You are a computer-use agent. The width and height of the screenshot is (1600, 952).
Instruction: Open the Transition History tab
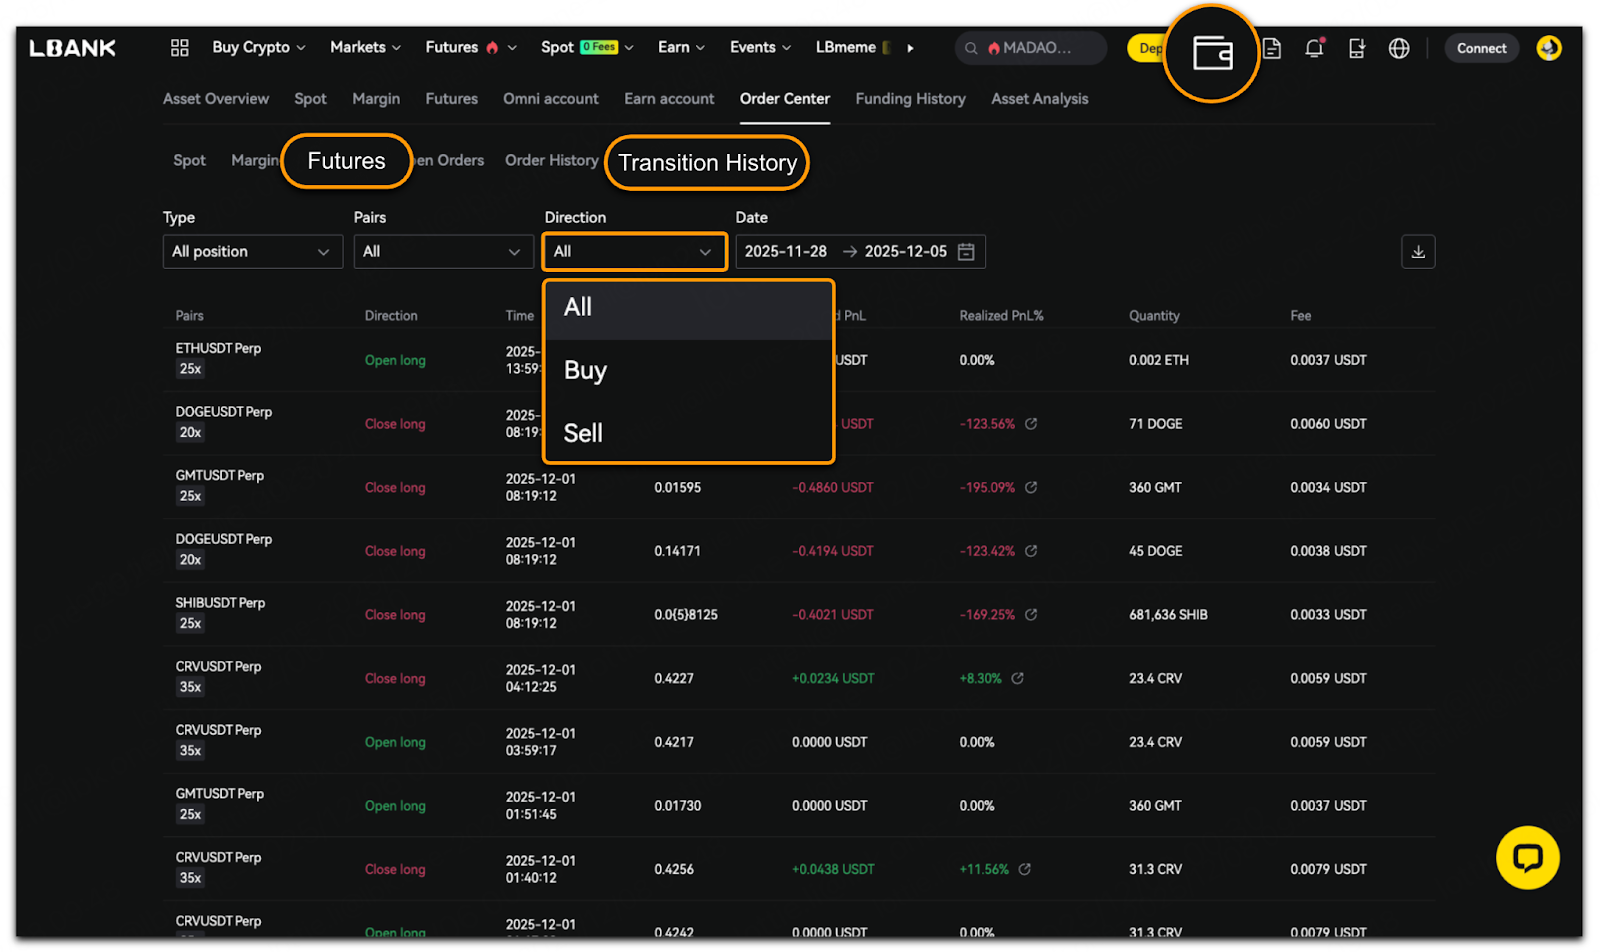[707, 163]
